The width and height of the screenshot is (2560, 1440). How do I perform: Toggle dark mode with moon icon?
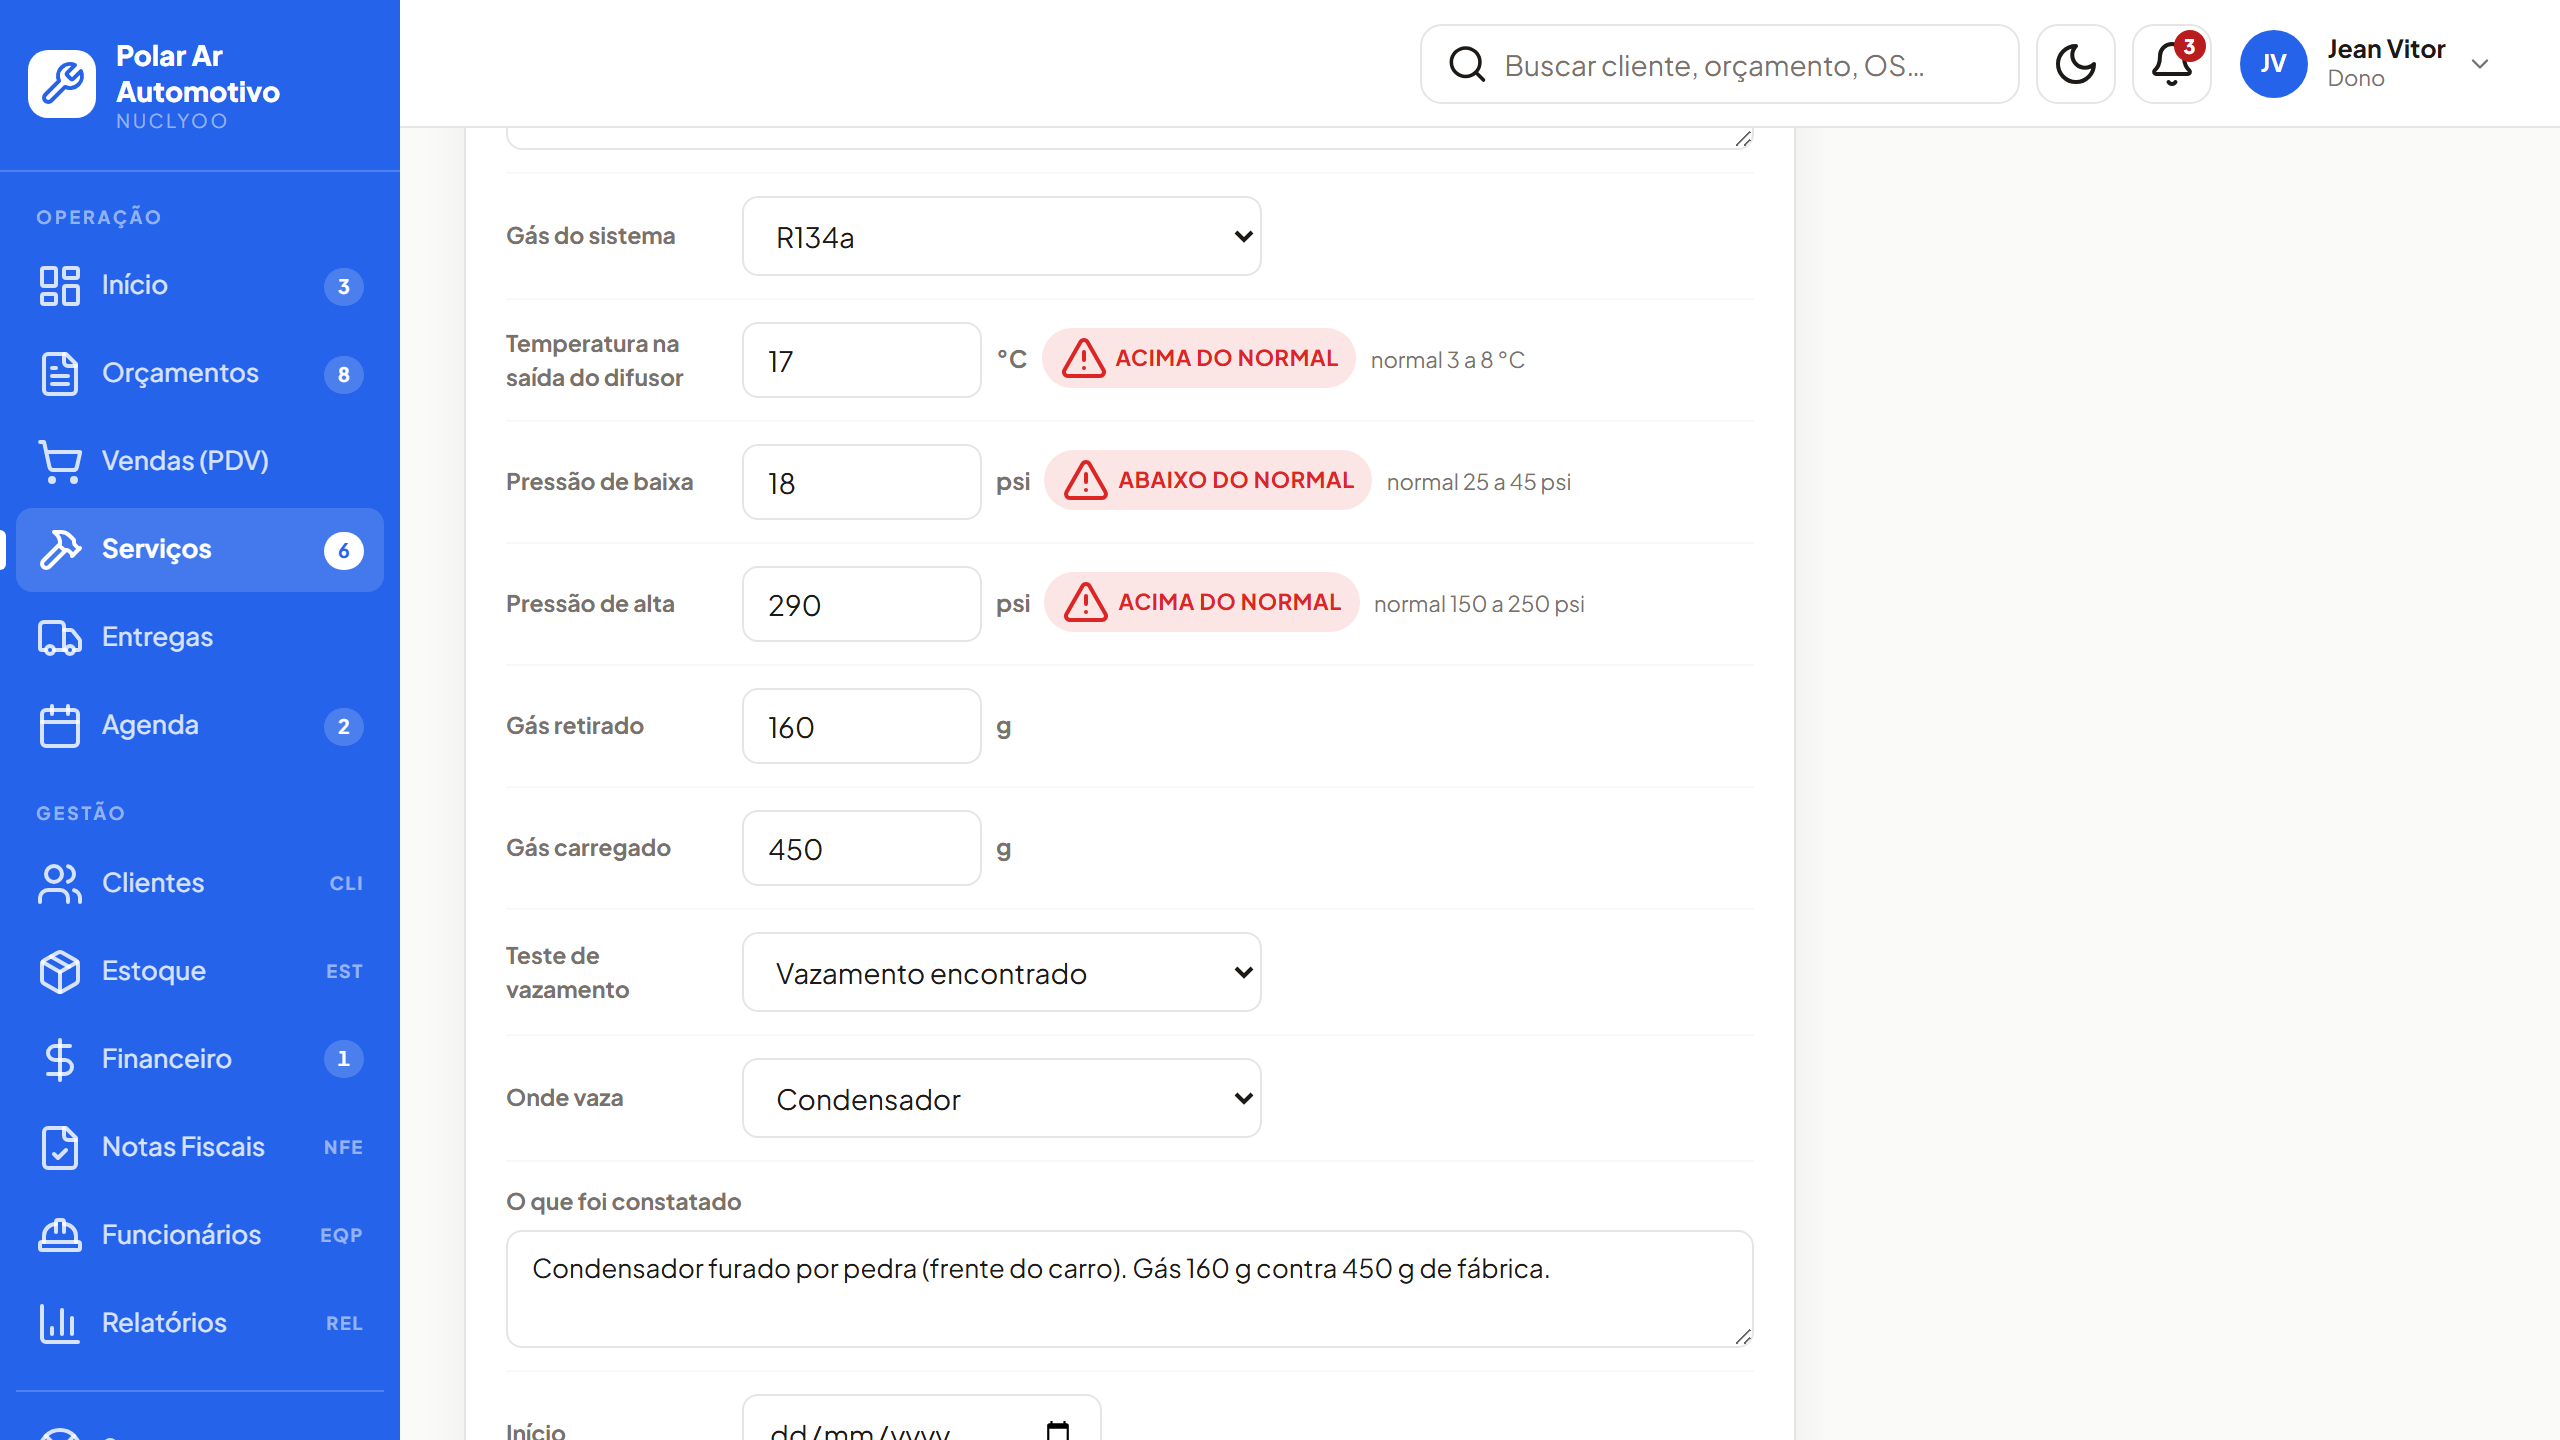point(2076,65)
